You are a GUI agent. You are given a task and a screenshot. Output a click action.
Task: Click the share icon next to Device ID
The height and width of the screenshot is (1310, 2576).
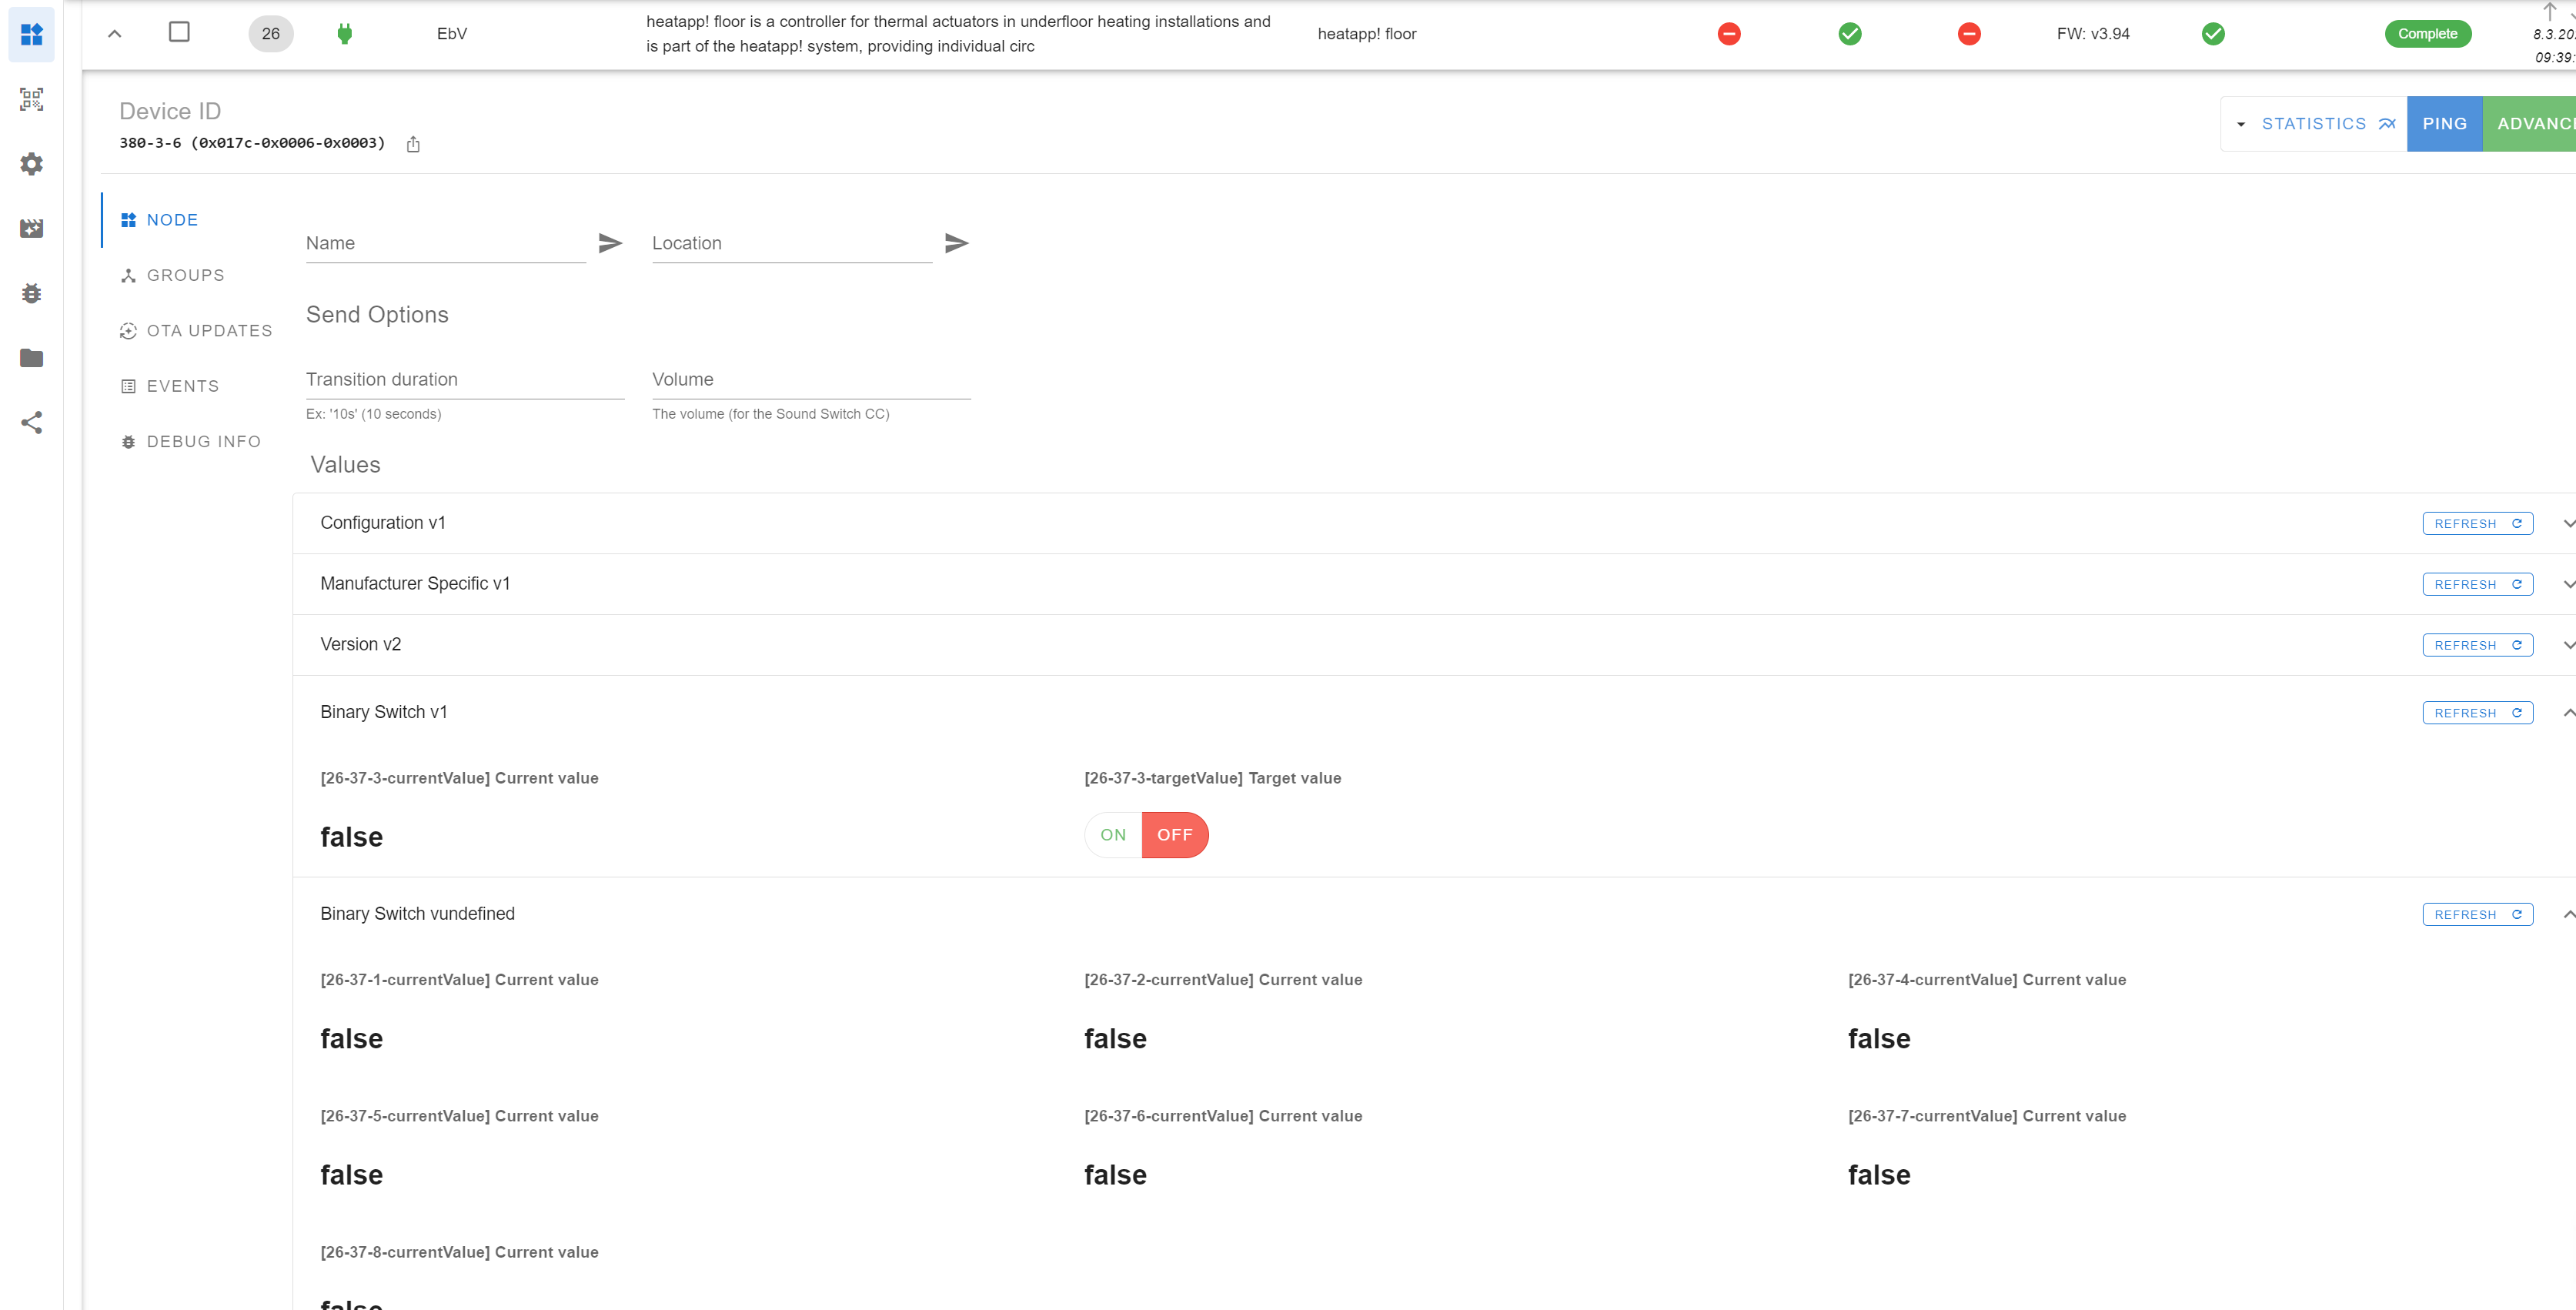click(x=413, y=144)
